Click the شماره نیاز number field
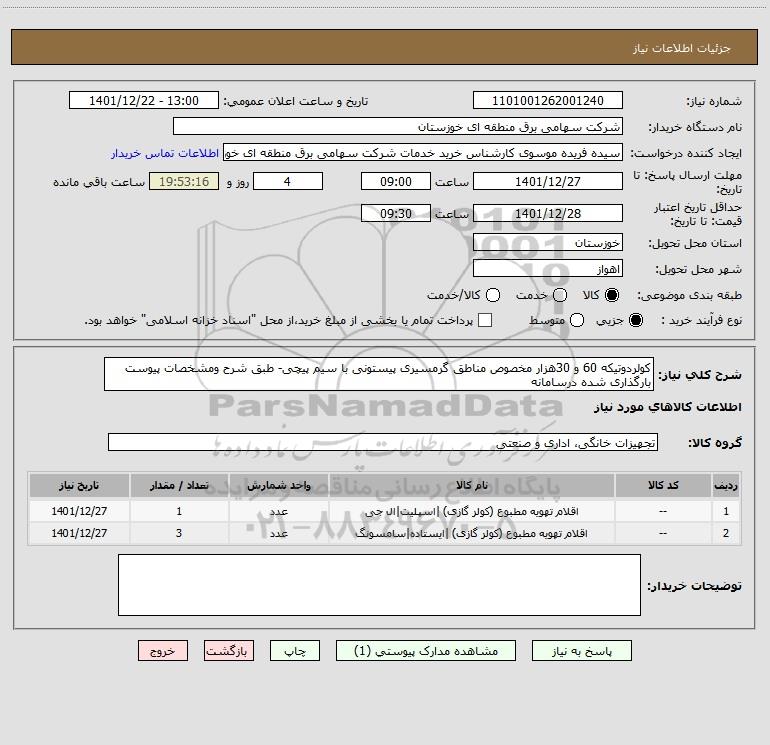The image size is (770, 745). pyautogui.click(x=547, y=101)
